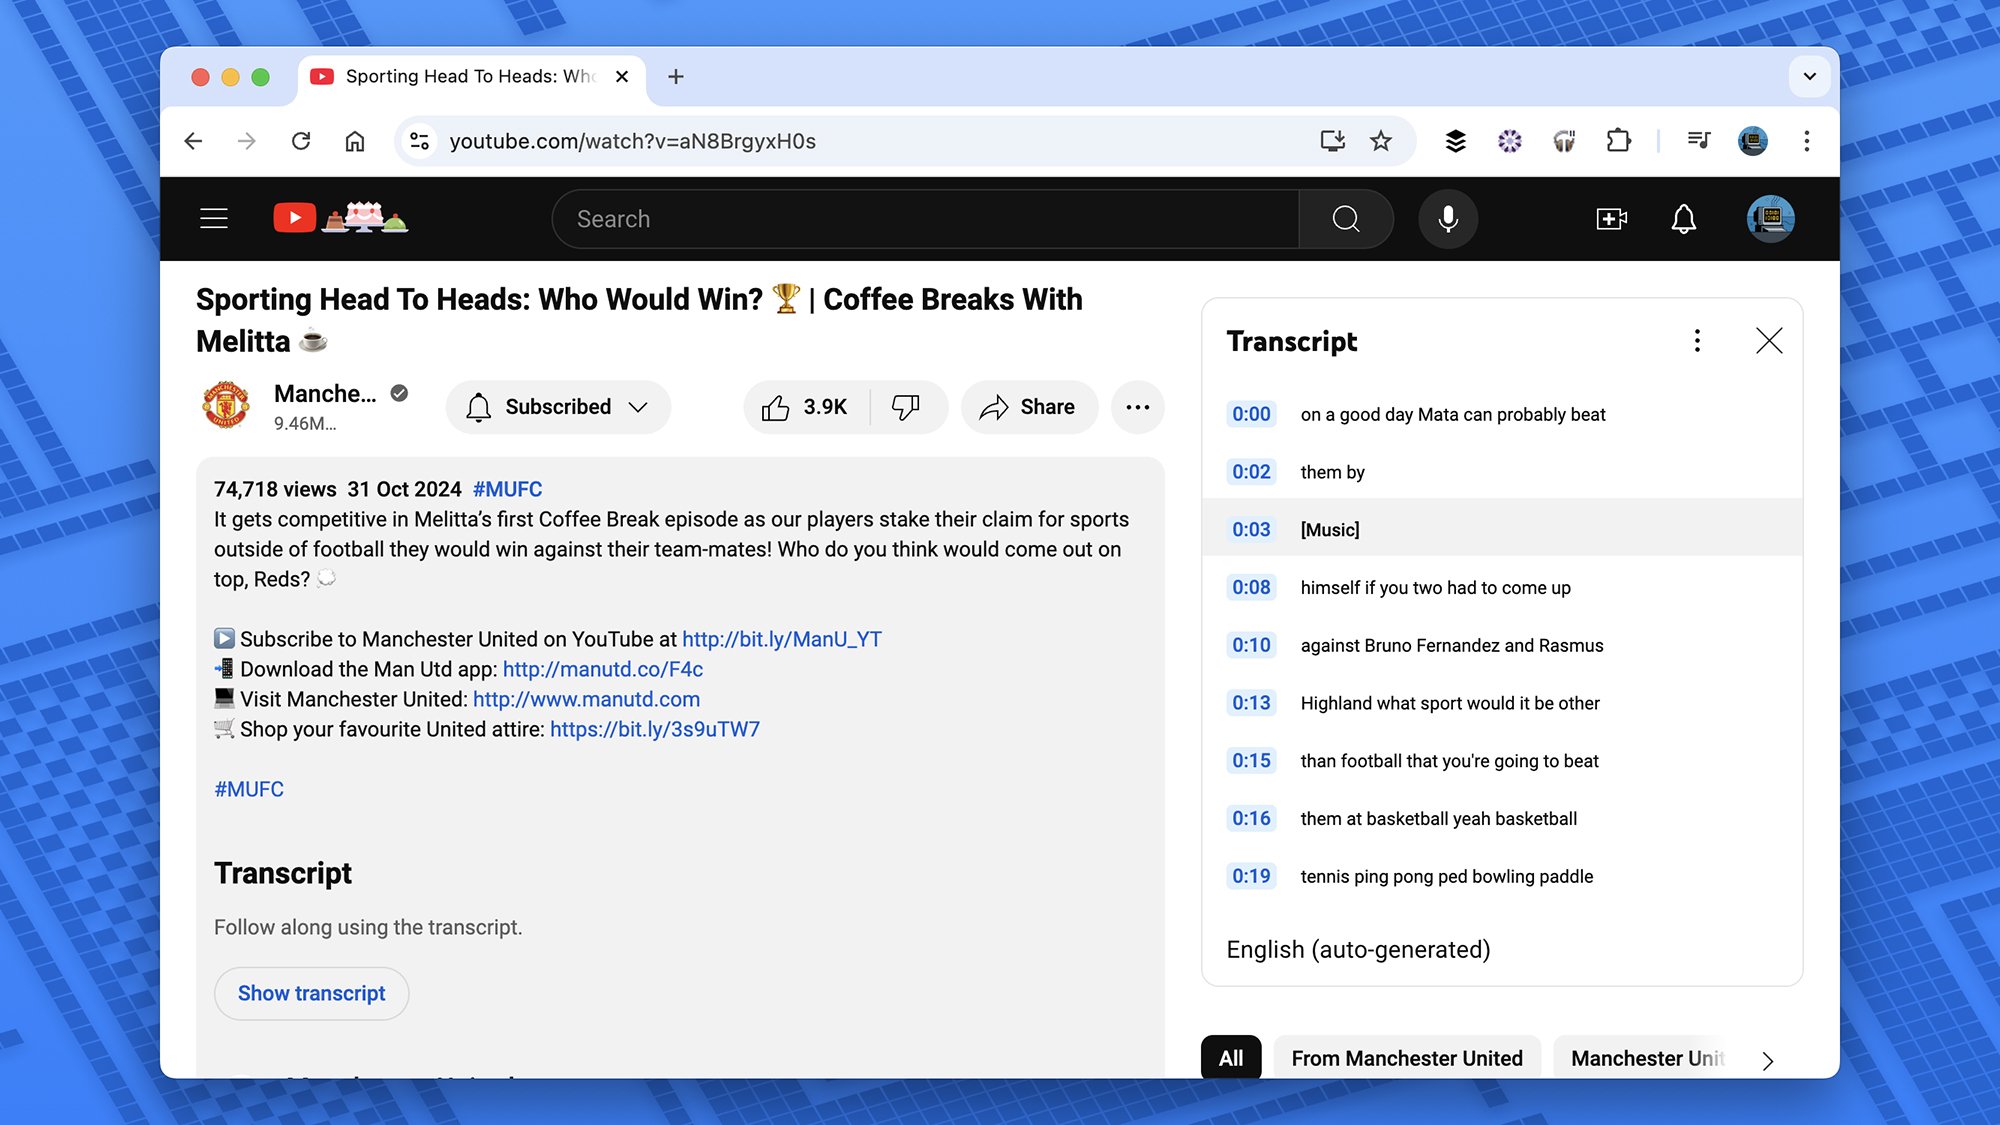Open the Extensions puzzle icon
Image resolution: width=2000 pixels, height=1125 pixels.
(x=1618, y=141)
